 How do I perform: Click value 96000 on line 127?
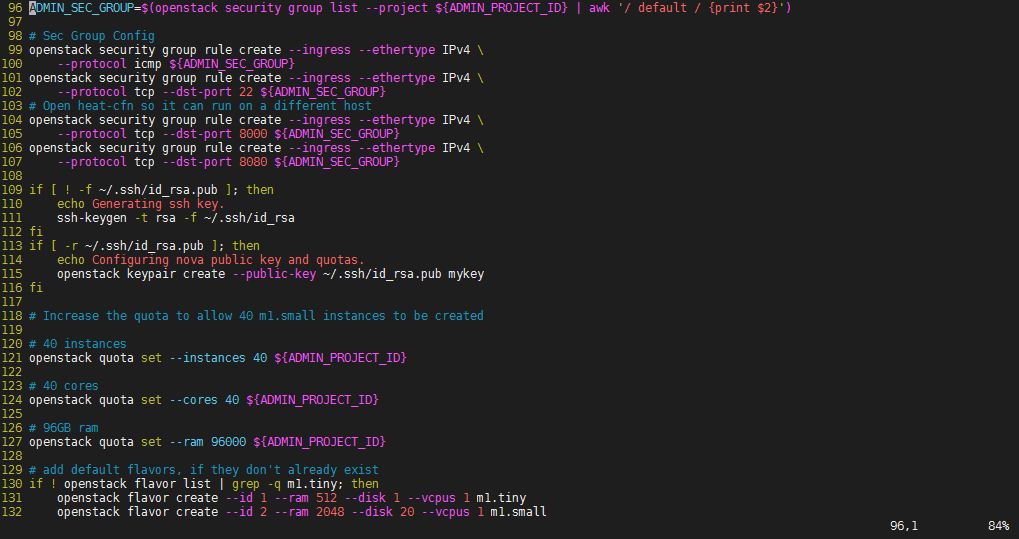pos(228,441)
